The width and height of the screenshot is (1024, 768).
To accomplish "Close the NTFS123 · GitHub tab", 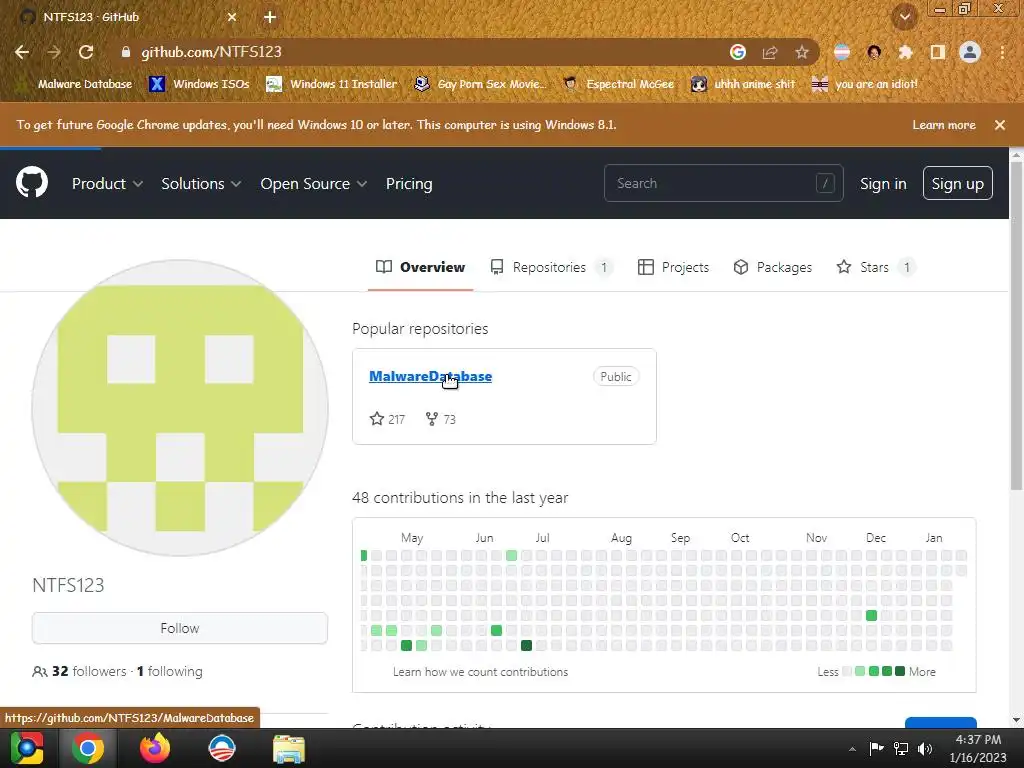I will tap(232, 17).
